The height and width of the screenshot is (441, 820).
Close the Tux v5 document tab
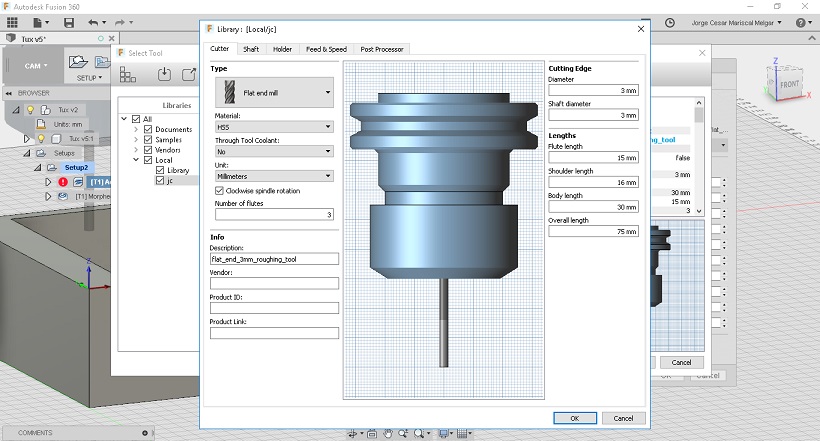[111, 39]
